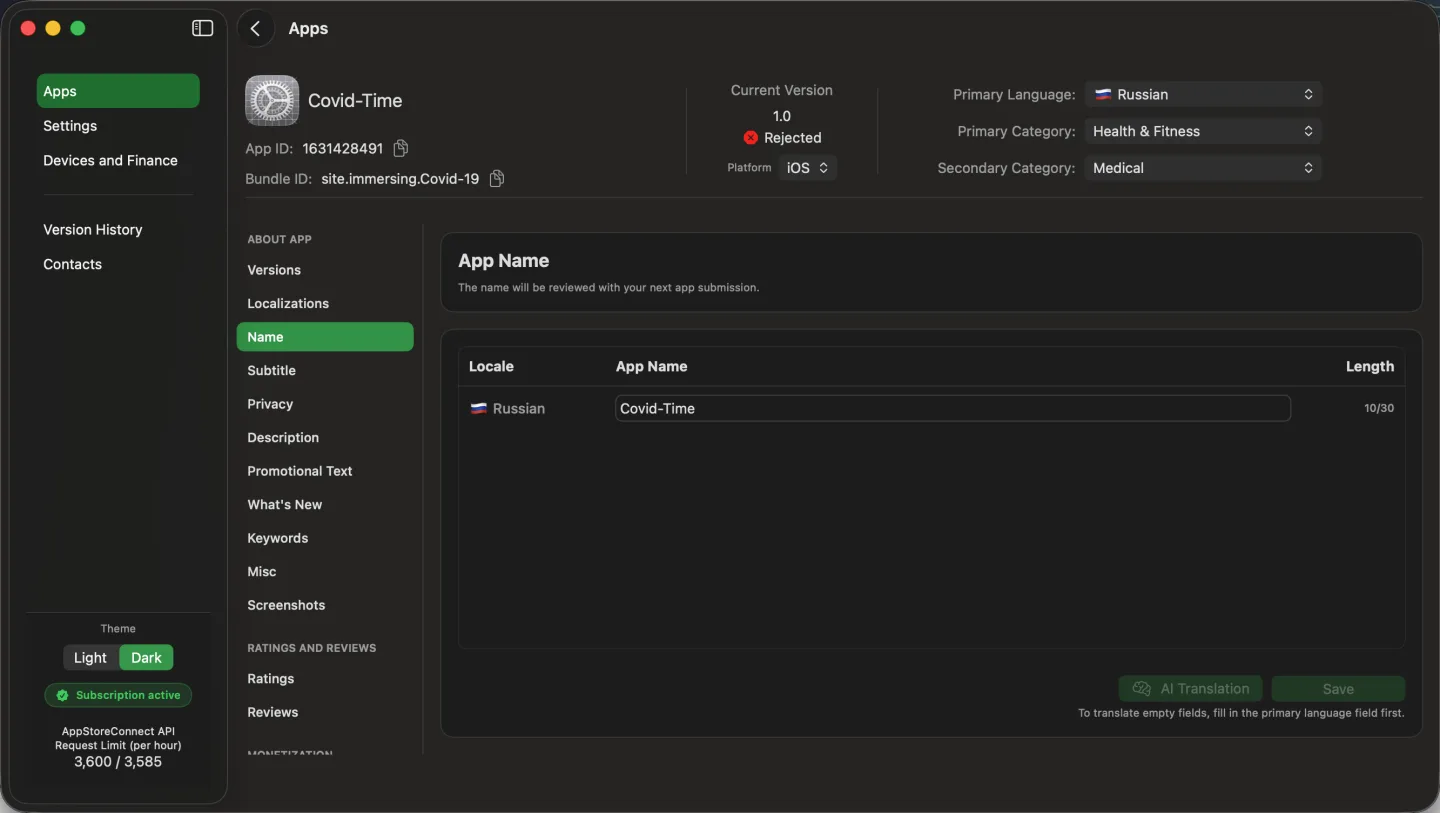Click the AI Translation button
Image resolution: width=1440 pixels, height=813 pixels.
[1190, 688]
